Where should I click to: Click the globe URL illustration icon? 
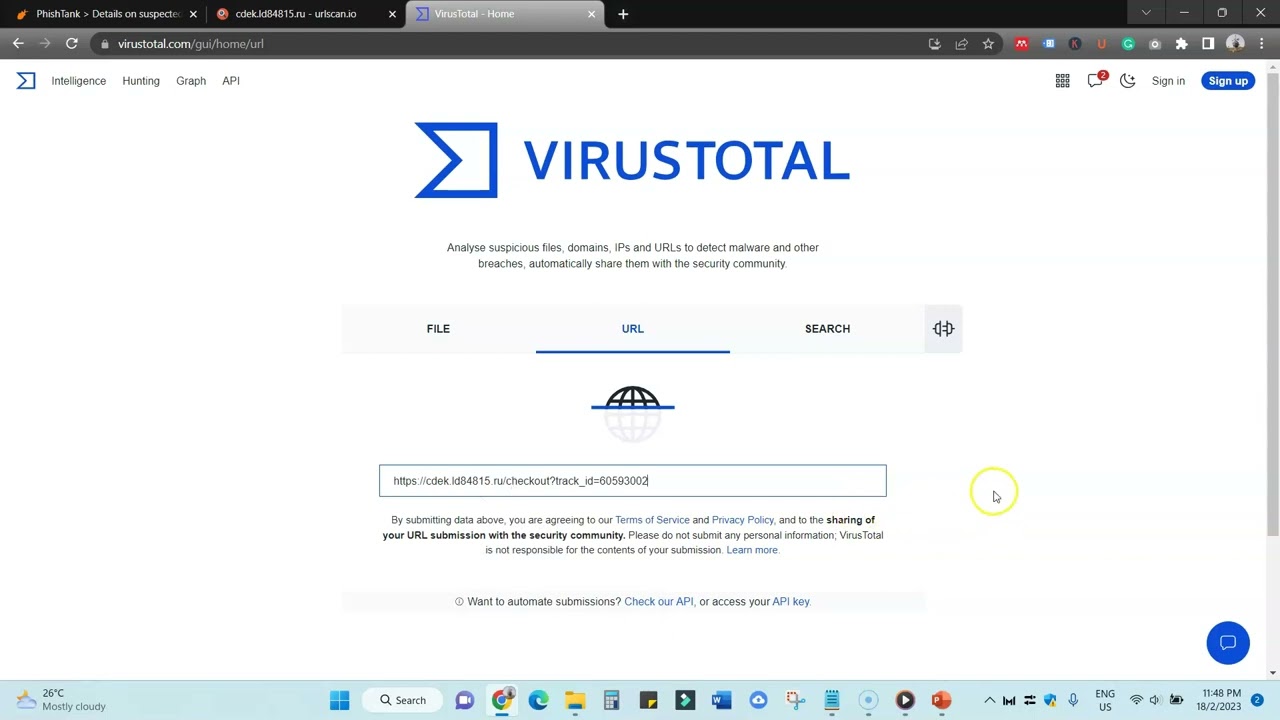(633, 412)
